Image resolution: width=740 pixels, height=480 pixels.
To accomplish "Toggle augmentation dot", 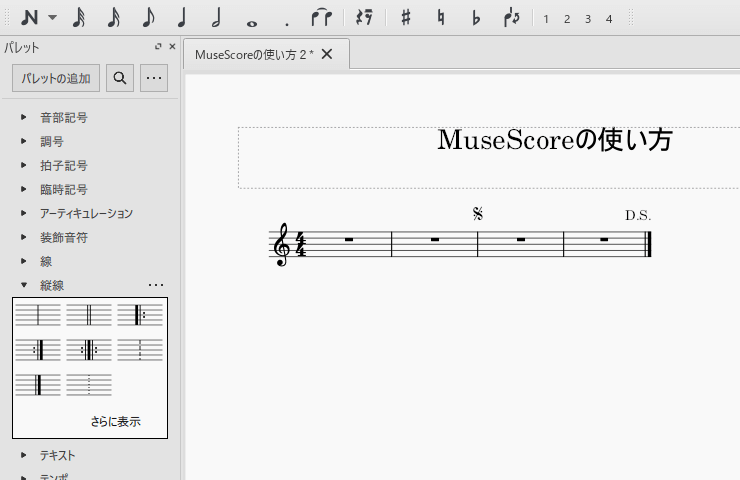I will 286,25.
